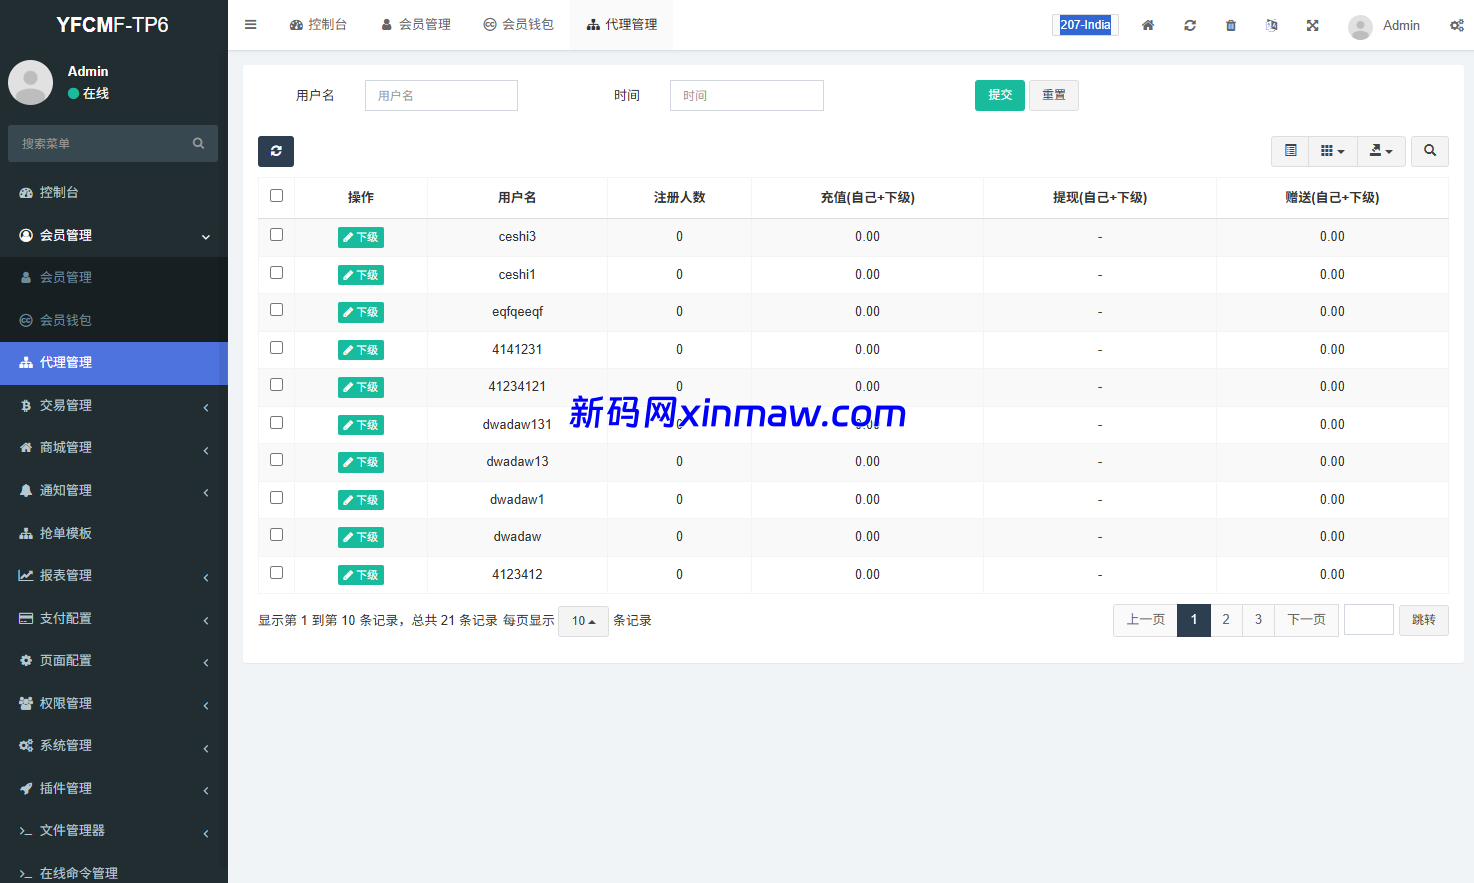1474x883 pixels.
Task: Click the trash icon to clear cache
Action: coord(1231,25)
